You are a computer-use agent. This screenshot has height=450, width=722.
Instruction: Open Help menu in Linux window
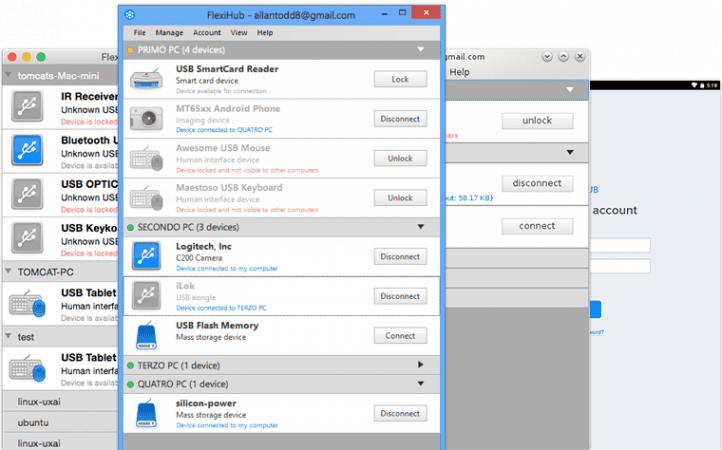point(459,72)
